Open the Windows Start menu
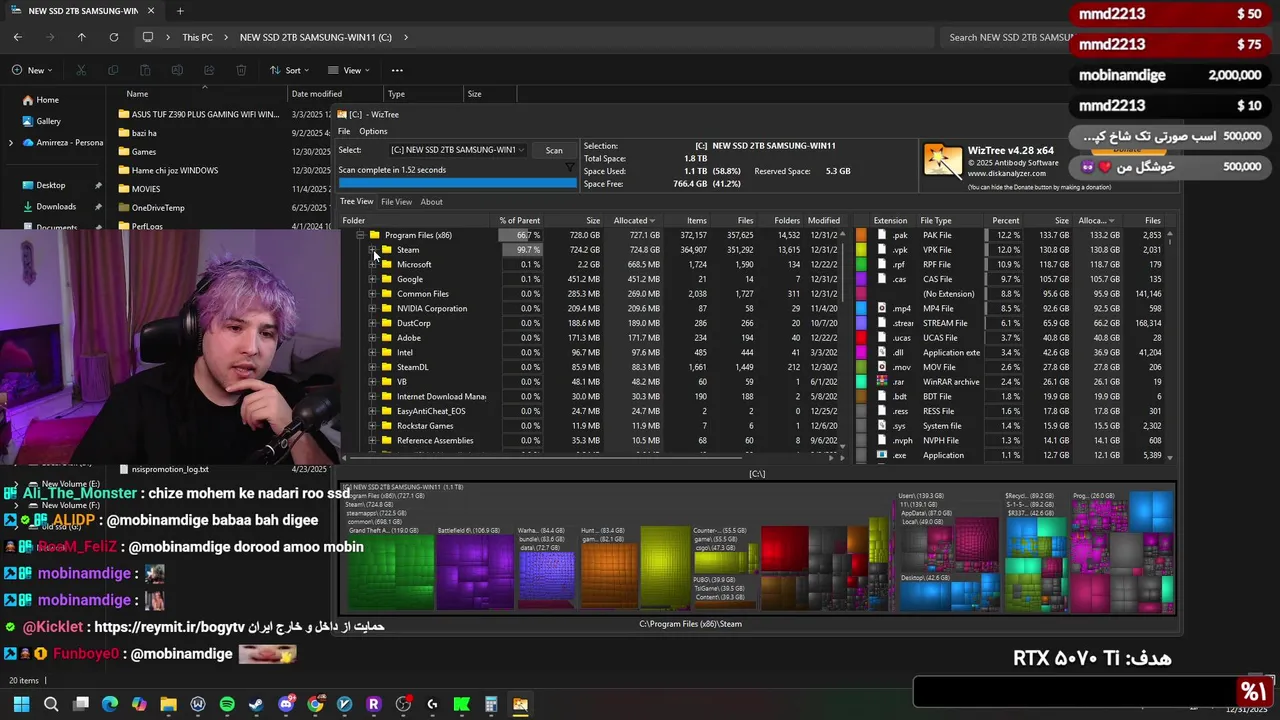The width and height of the screenshot is (1280, 720). coord(20,704)
